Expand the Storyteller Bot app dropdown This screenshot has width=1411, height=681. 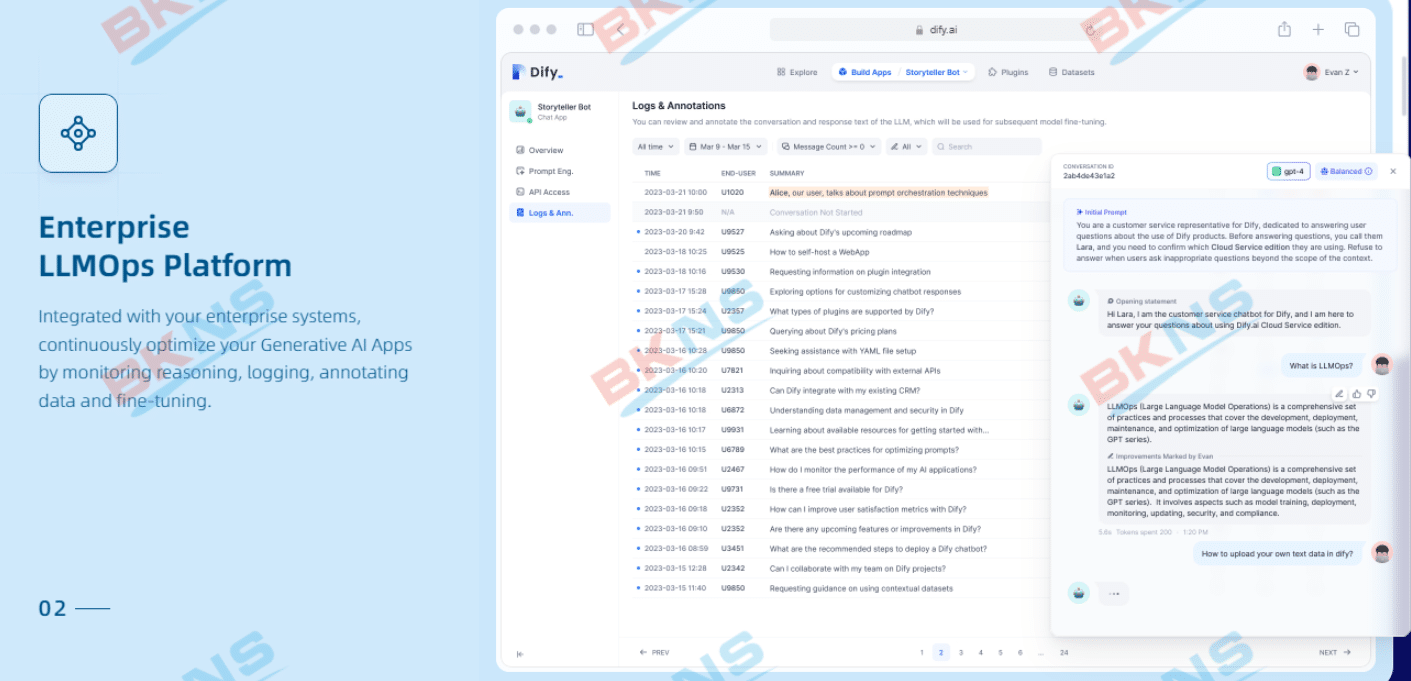click(937, 72)
